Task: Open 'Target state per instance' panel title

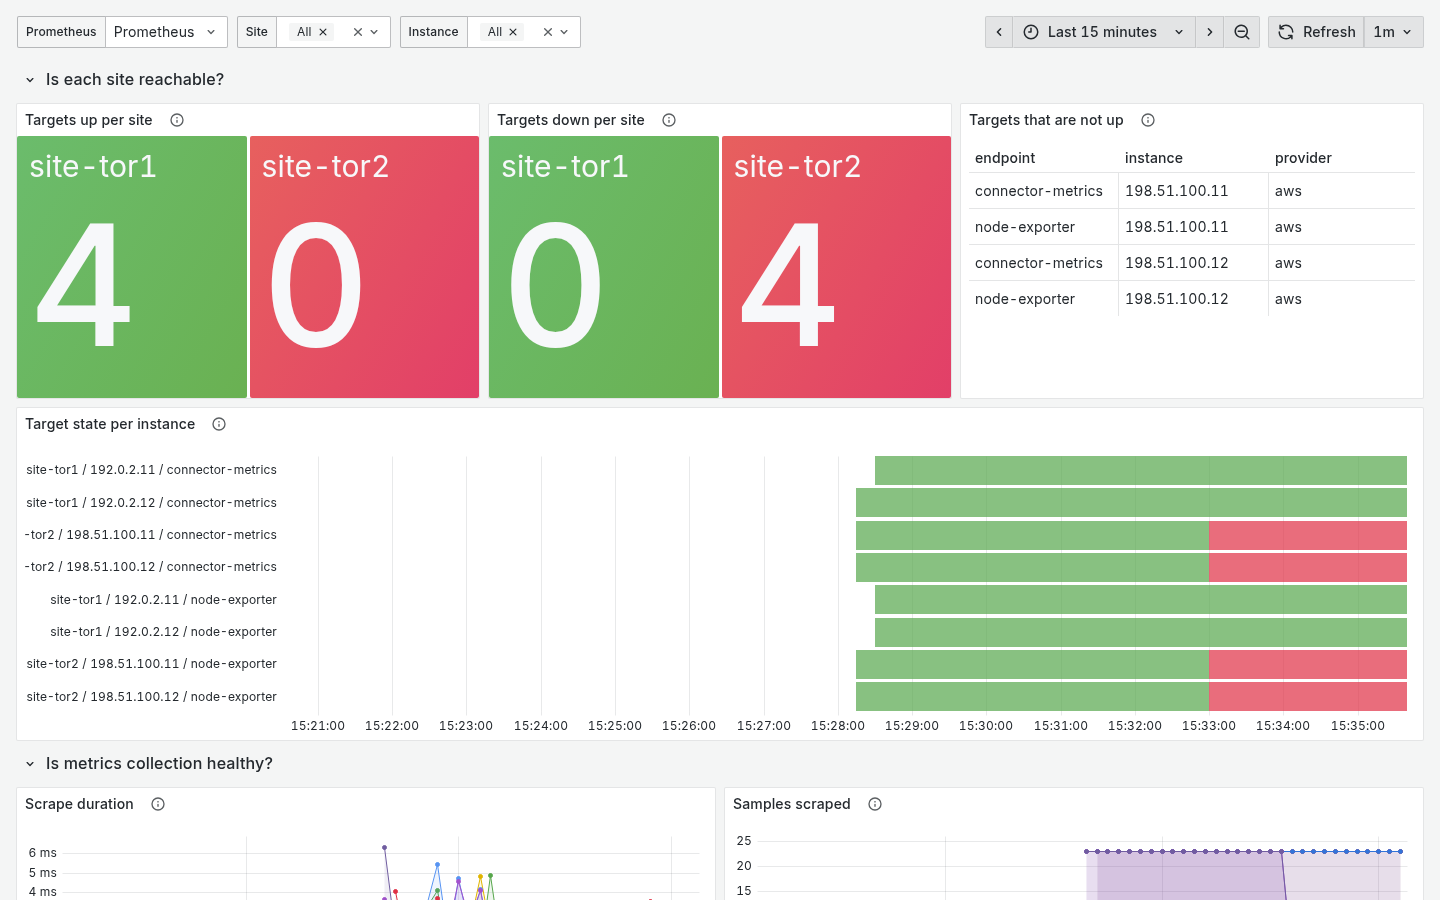Action: (x=110, y=424)
